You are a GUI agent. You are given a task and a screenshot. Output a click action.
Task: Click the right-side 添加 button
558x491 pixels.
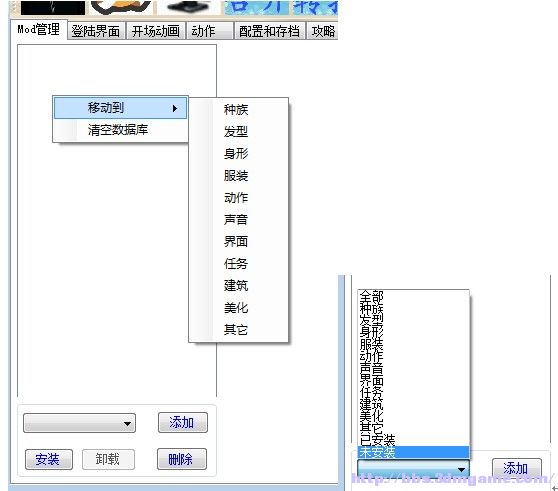517,468
